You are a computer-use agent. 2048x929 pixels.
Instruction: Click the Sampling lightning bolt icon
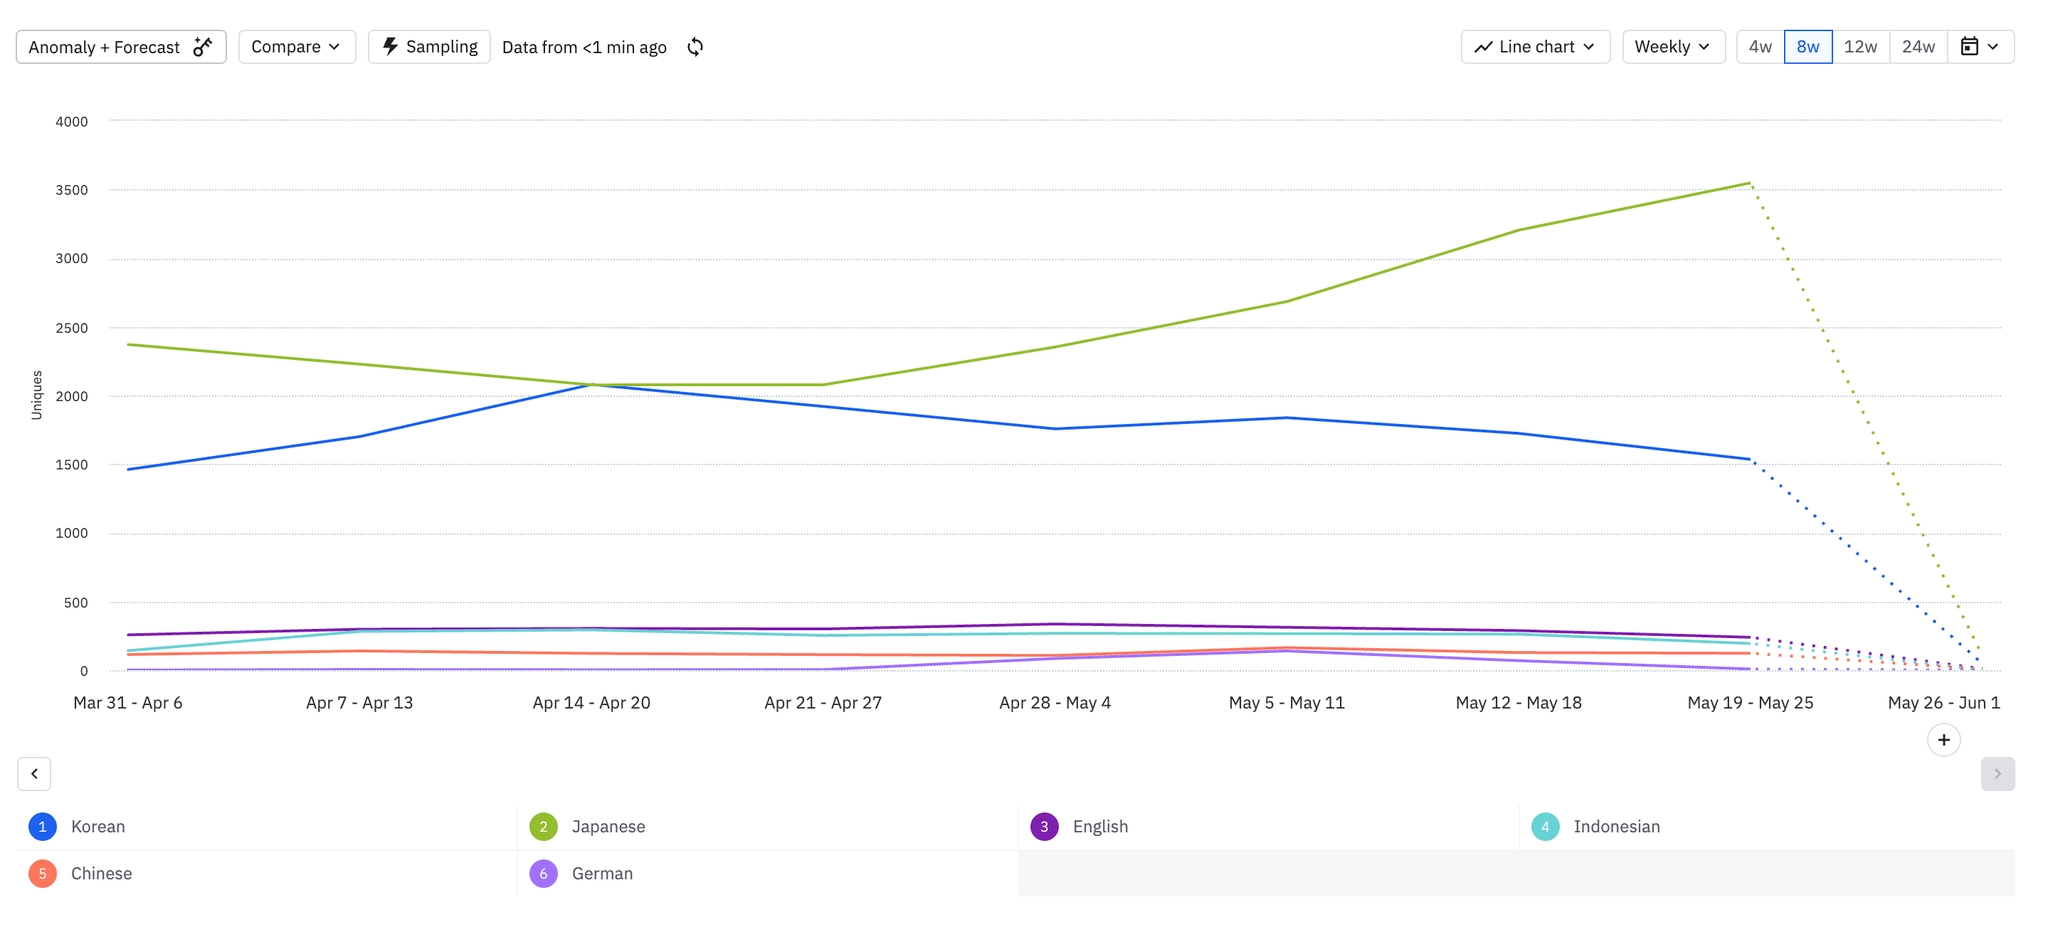[391, 47]
